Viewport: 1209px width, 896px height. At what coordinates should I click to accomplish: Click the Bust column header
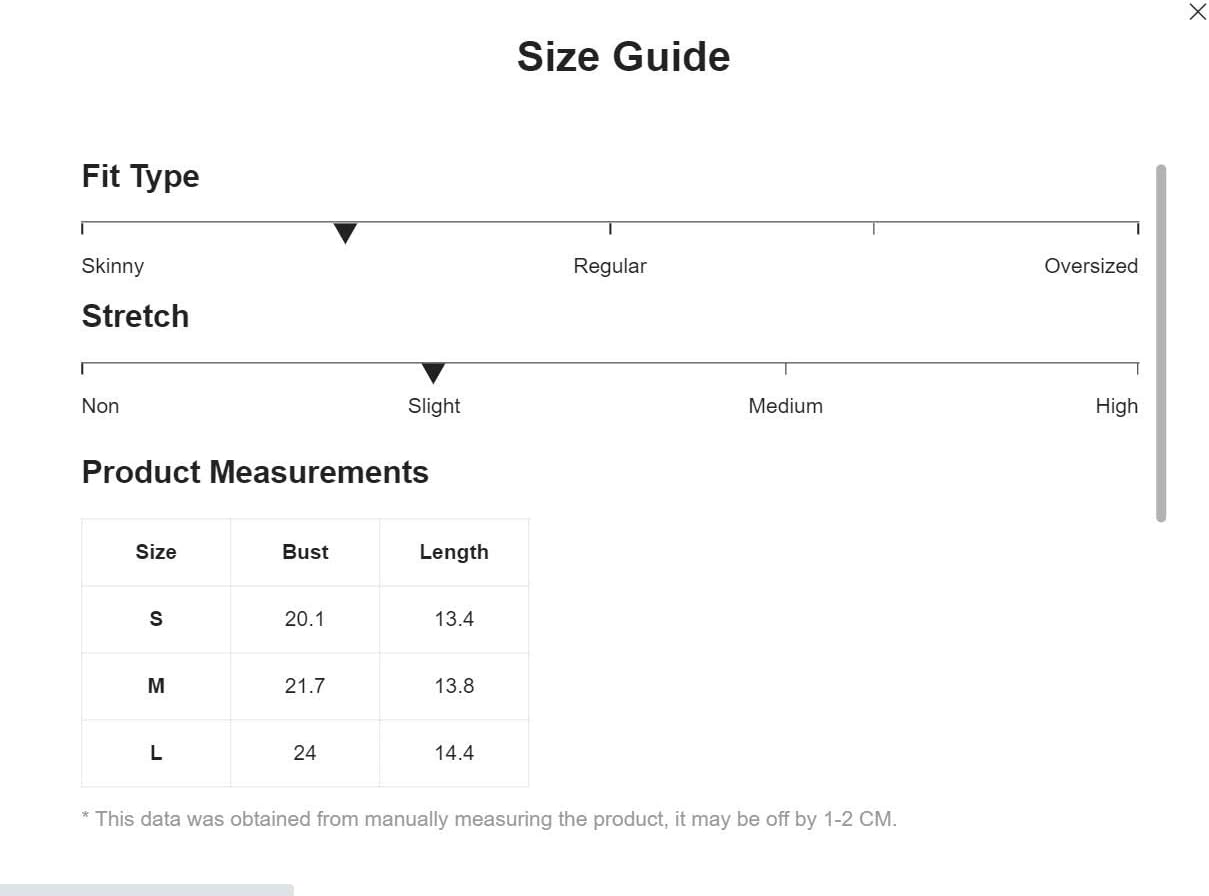tap(305, 552)
